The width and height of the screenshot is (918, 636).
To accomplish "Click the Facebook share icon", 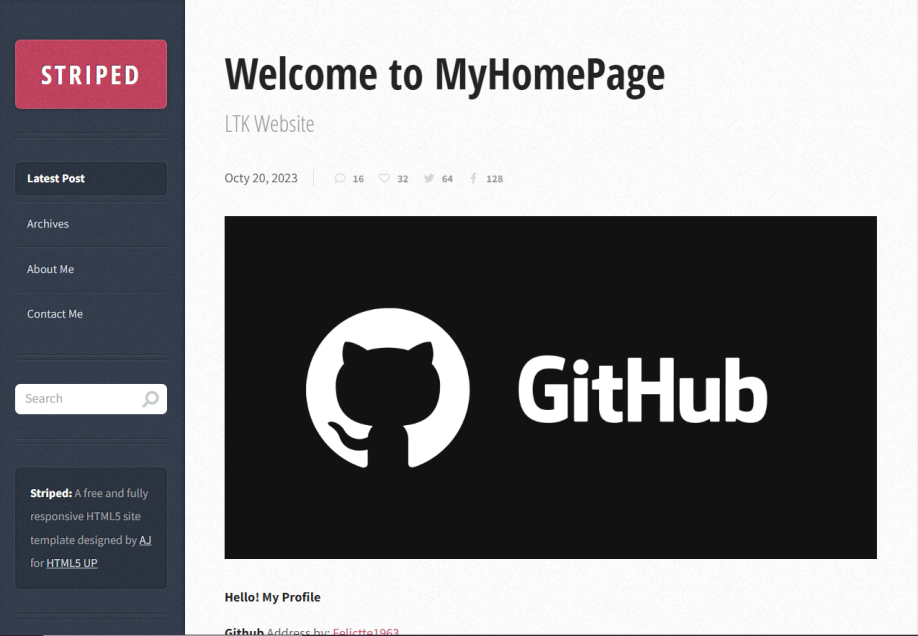I will coord(473,178).
